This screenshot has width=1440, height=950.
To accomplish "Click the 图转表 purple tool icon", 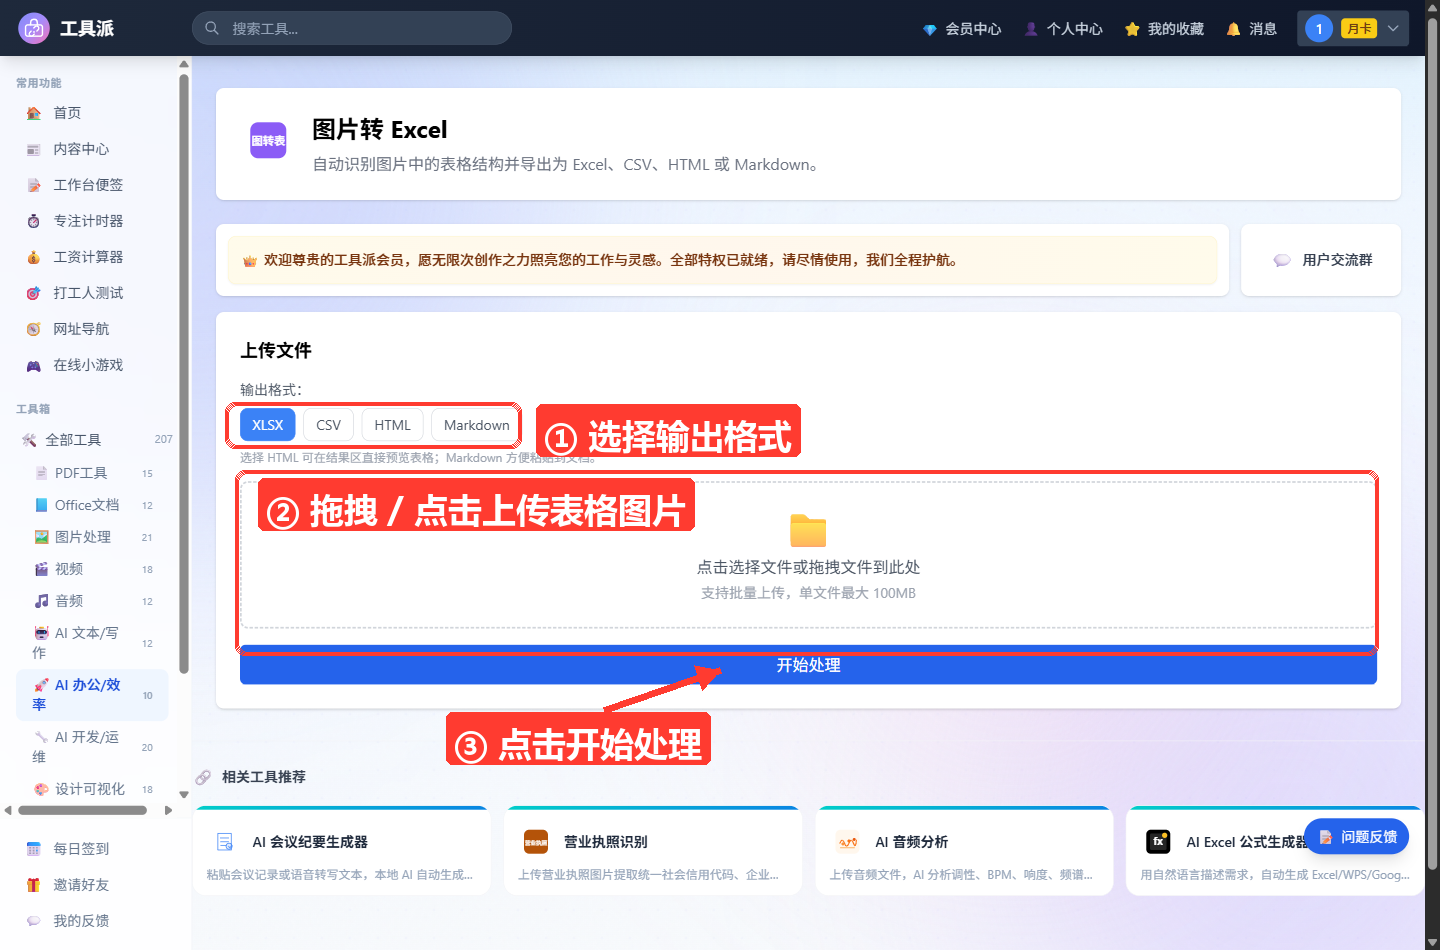I will point(268,140).
